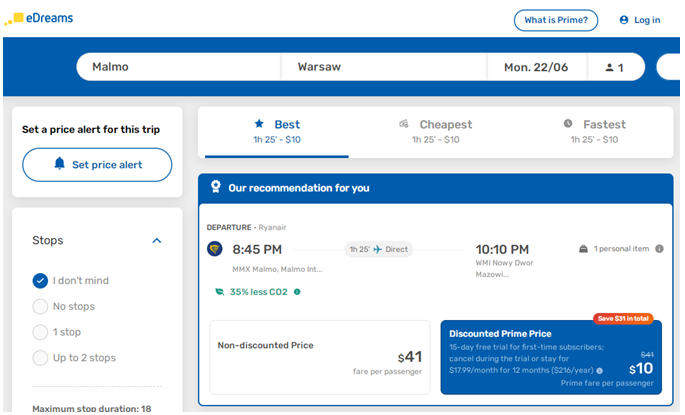Click the 1h 25' Direct duration pill
This screenshot has height=415, width=685.
378,249
